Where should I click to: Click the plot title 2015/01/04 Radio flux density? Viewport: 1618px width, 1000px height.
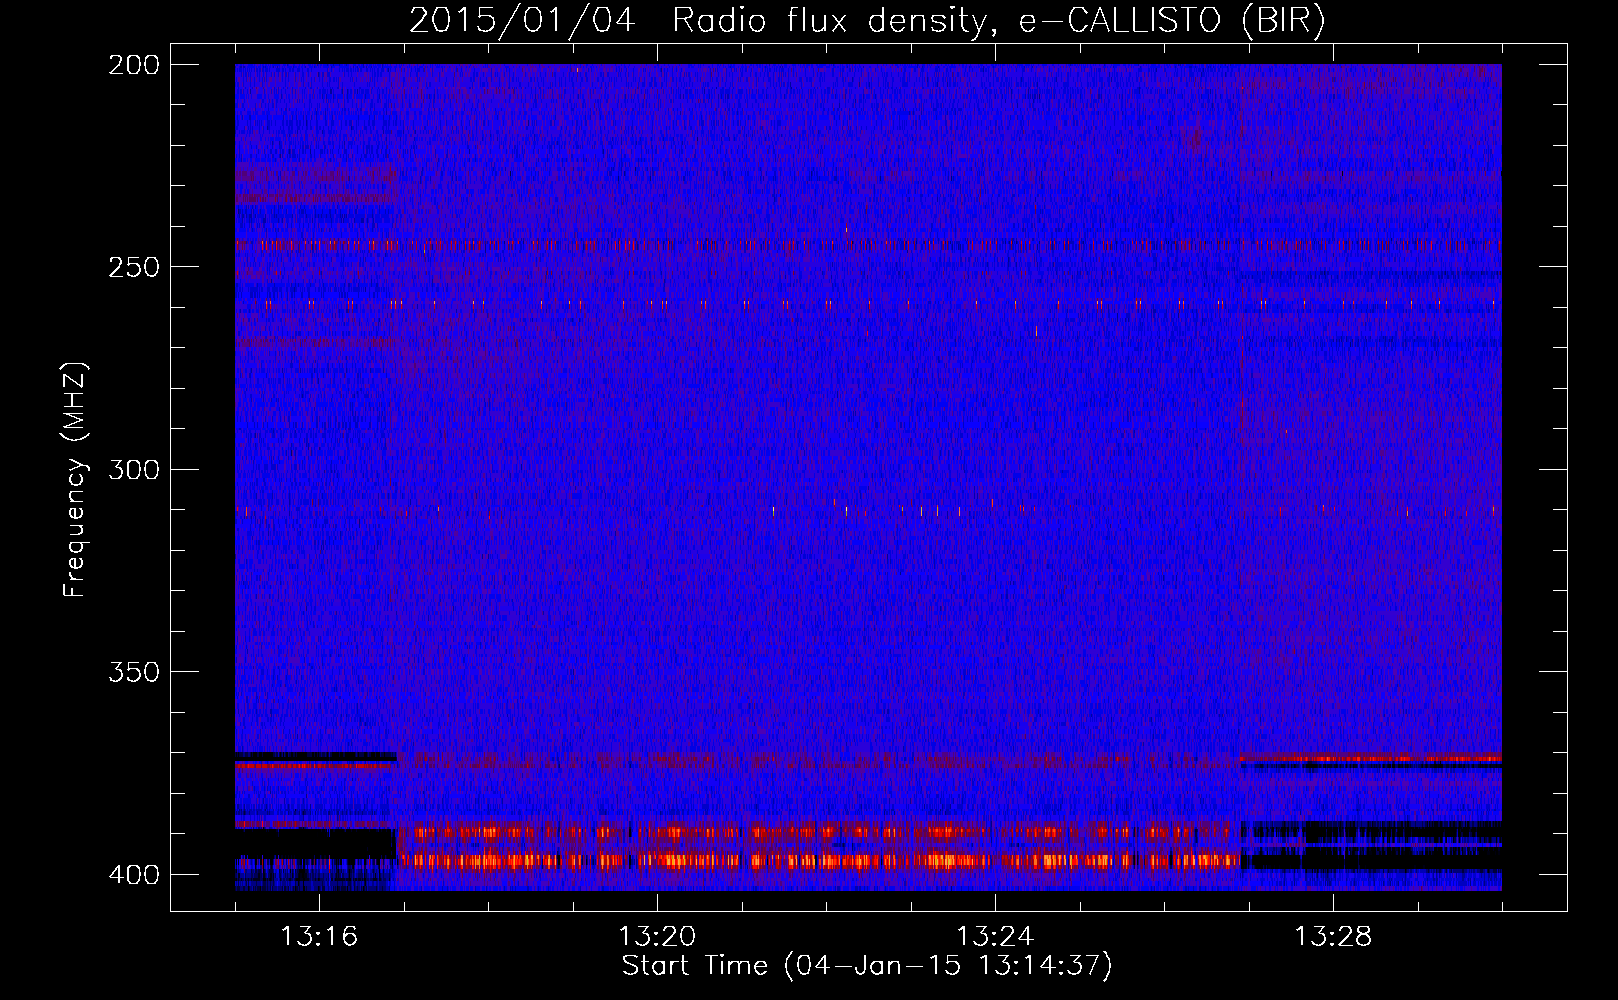click(x=868, y=20)
